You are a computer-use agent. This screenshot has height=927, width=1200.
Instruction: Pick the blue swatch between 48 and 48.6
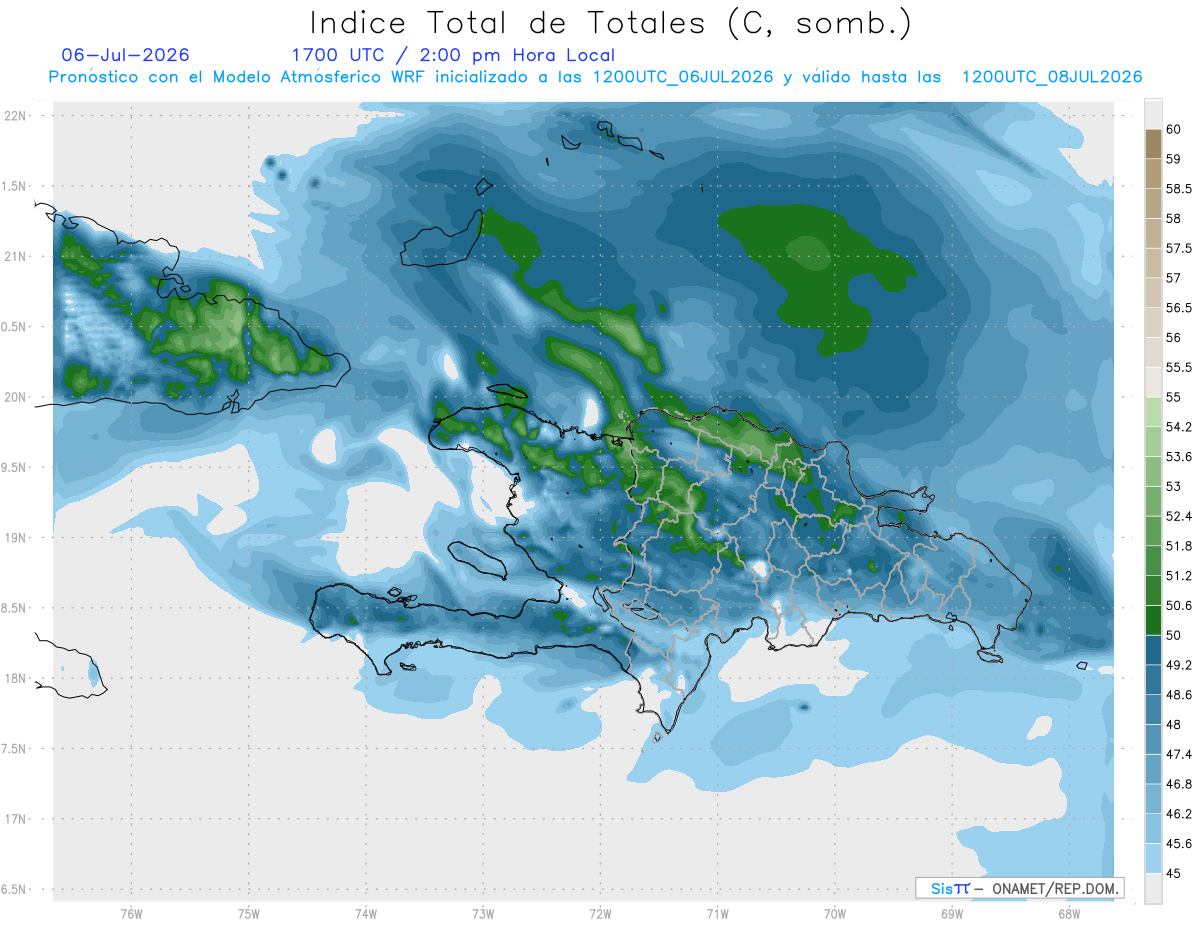pyautogui.click(x=1153, y=710)
